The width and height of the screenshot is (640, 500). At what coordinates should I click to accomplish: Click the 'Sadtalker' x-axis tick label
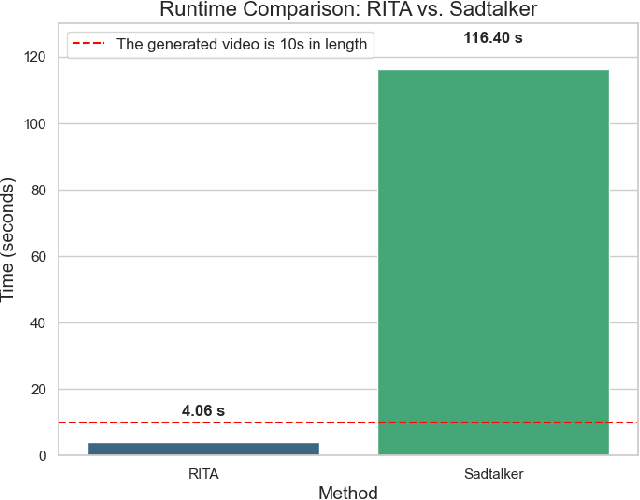click(x=493, y=473)
